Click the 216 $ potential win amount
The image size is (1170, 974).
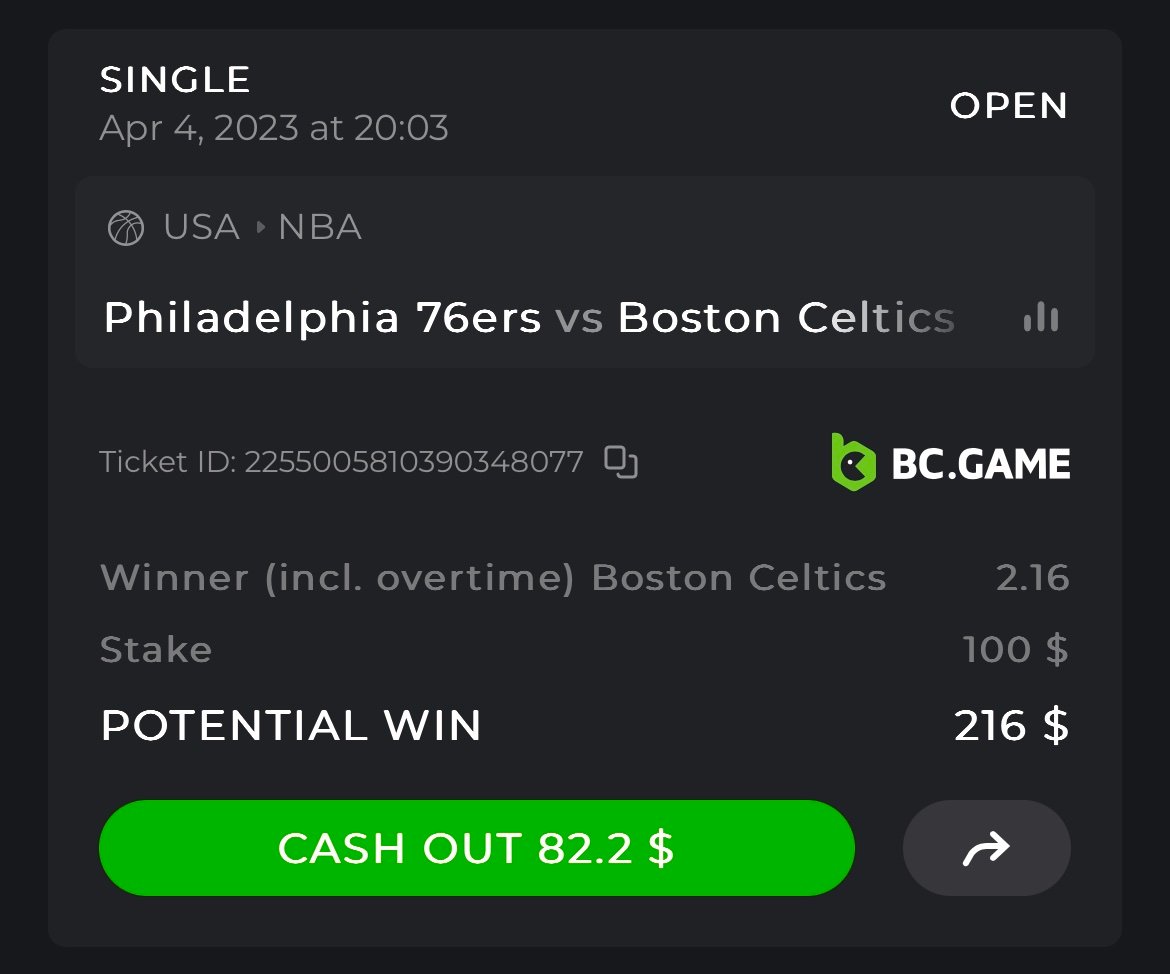point(1011,726)
